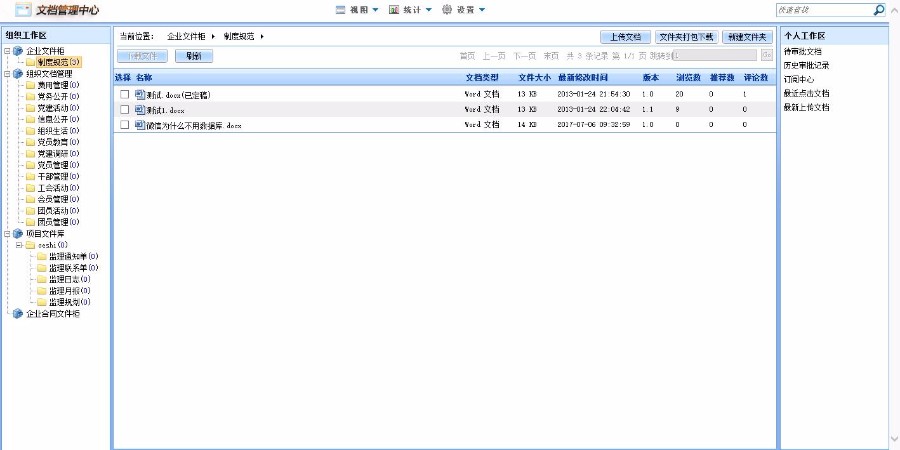Click the Word icon of 微信为什么不用数据库.docx
Screen dimensions: 900x450
(x=139, y=125)
